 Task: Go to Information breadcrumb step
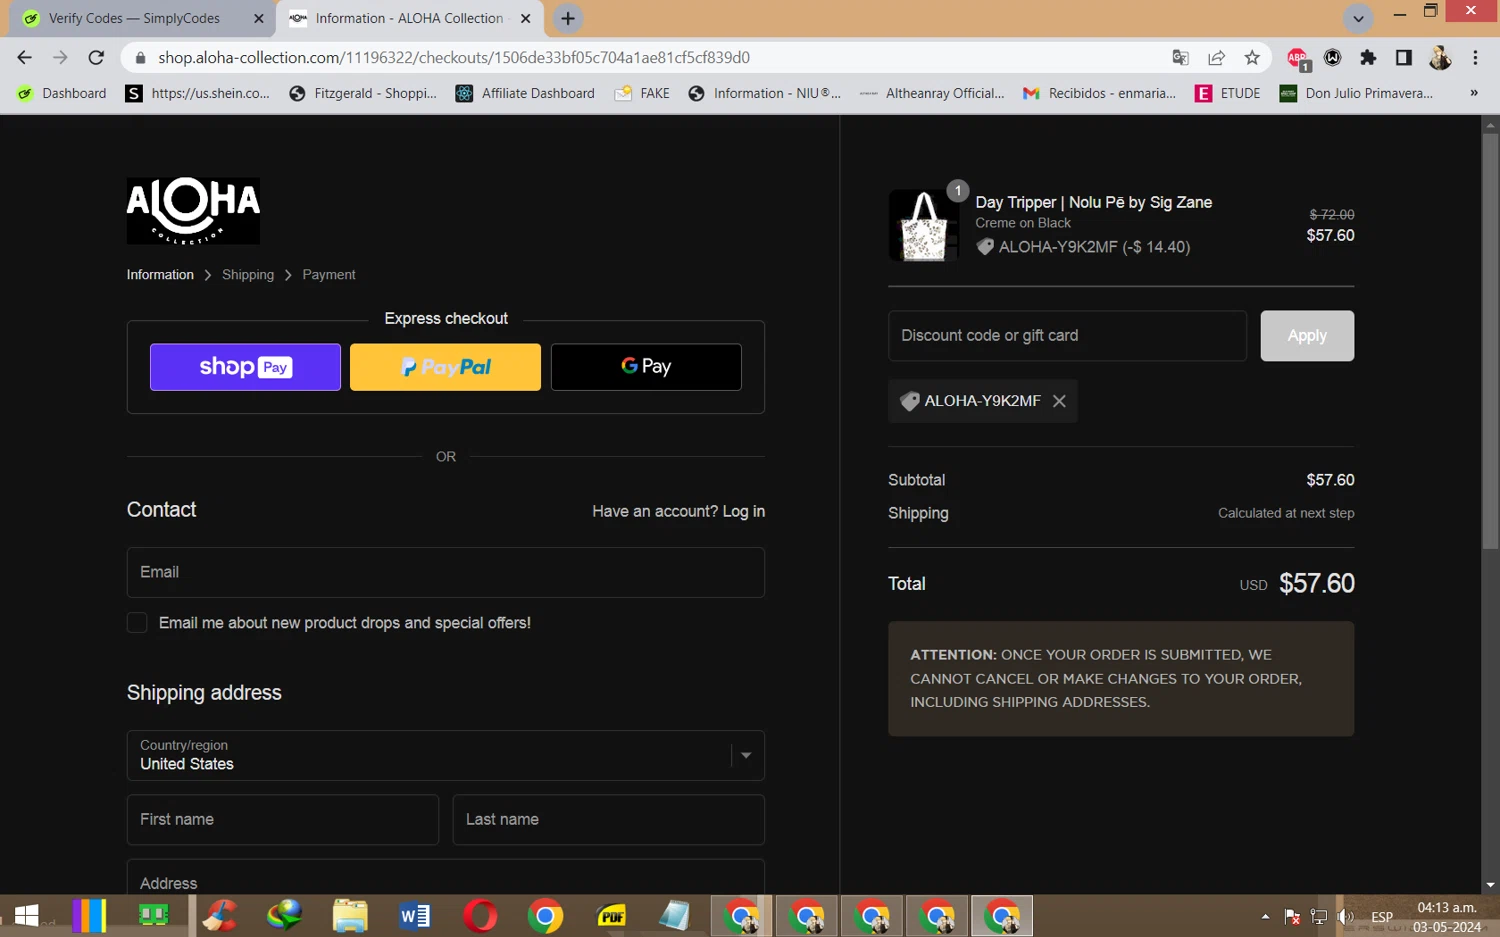(x=160, y=275)
